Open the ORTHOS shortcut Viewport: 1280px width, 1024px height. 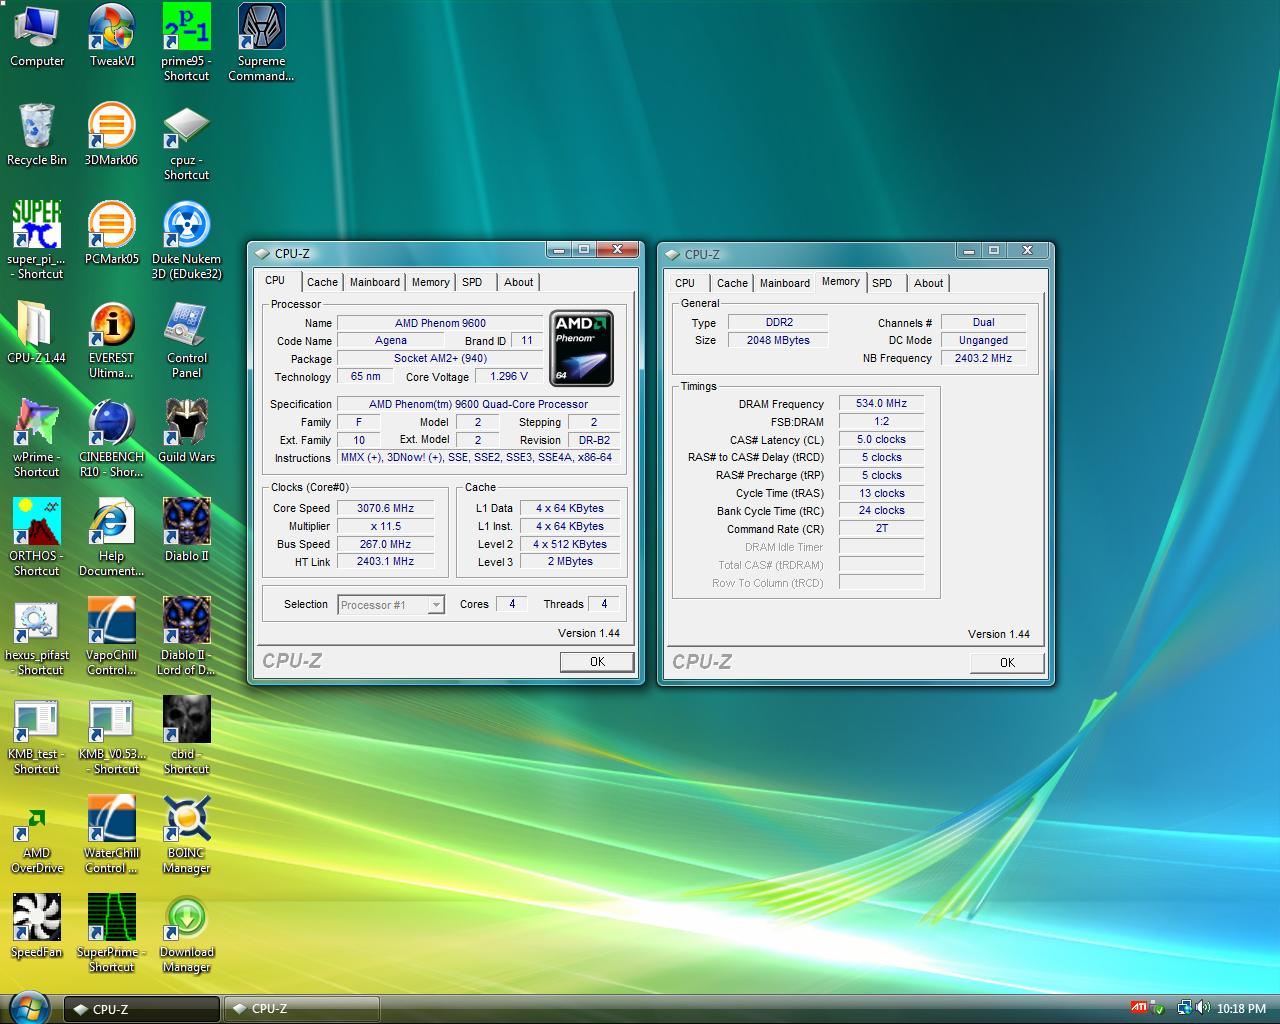click(x=37, y=538)
